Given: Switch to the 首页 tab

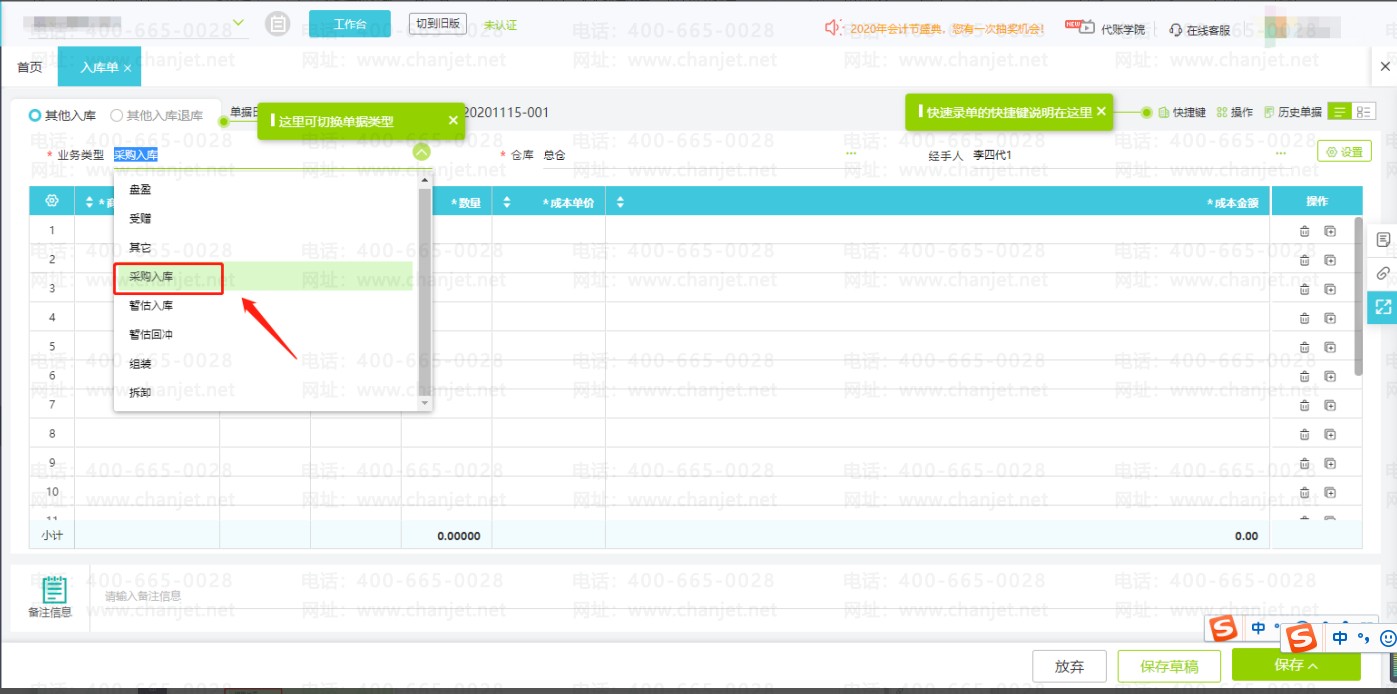Looking at the screenshot, I should click(30, 67).
